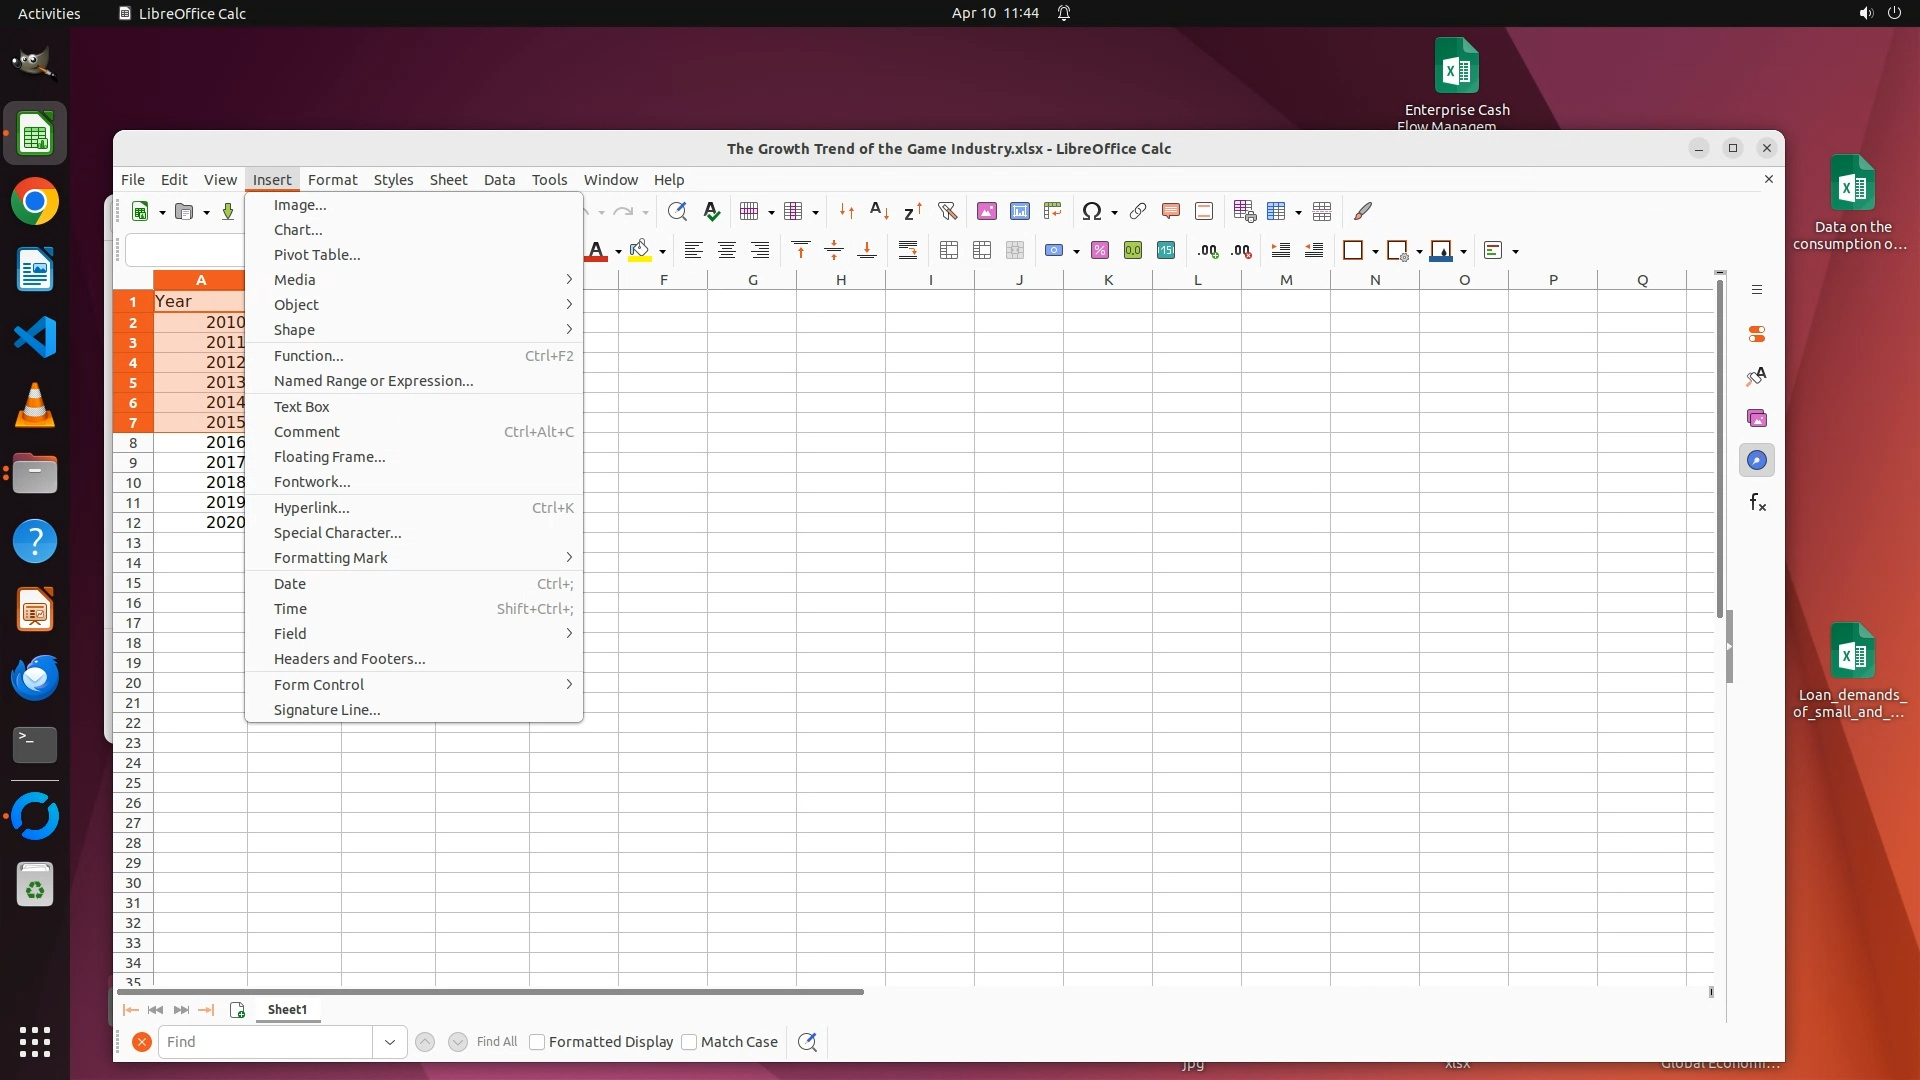Click Format as Percent icon
Screen dimensions: 1920x1080
(x=1099, y=251)
